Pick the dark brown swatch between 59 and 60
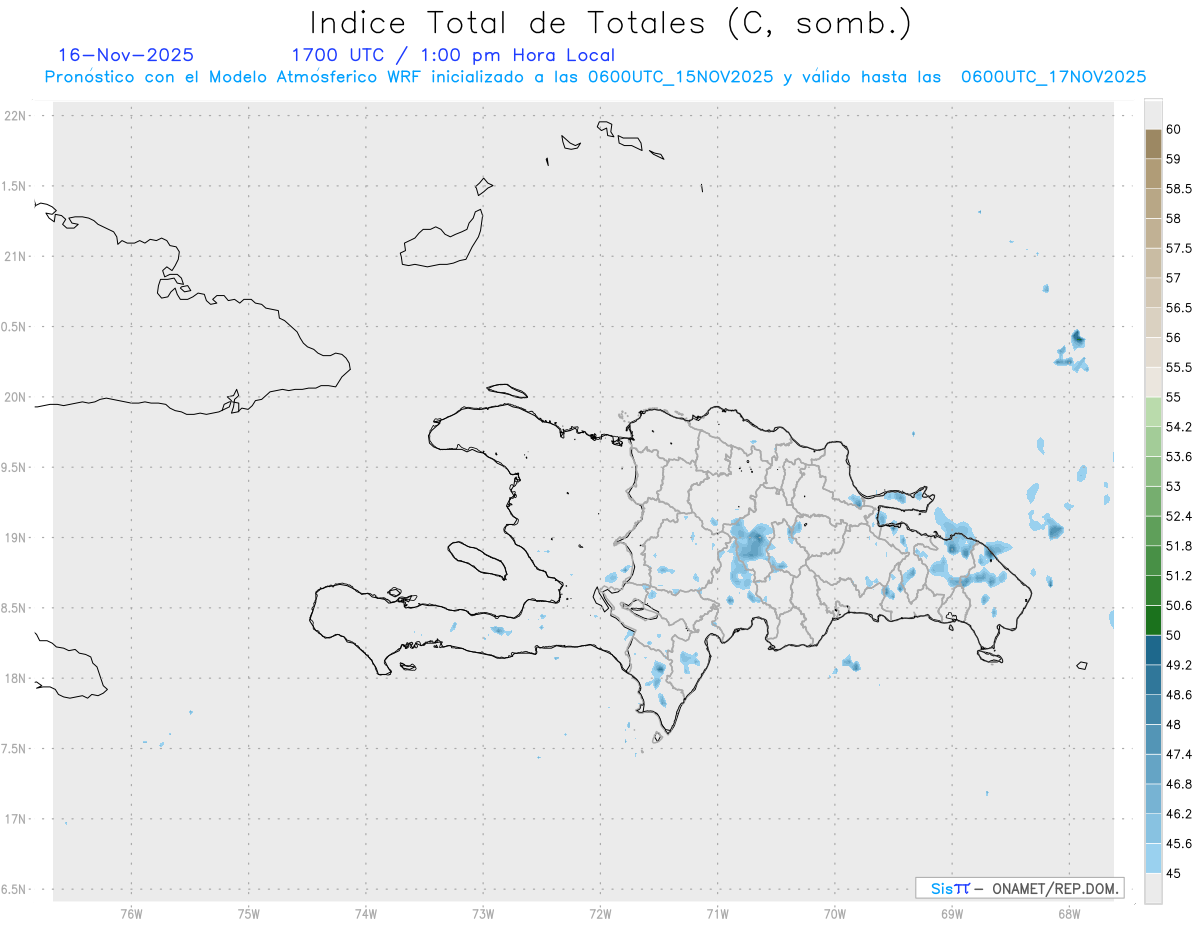 [1153, 144]
